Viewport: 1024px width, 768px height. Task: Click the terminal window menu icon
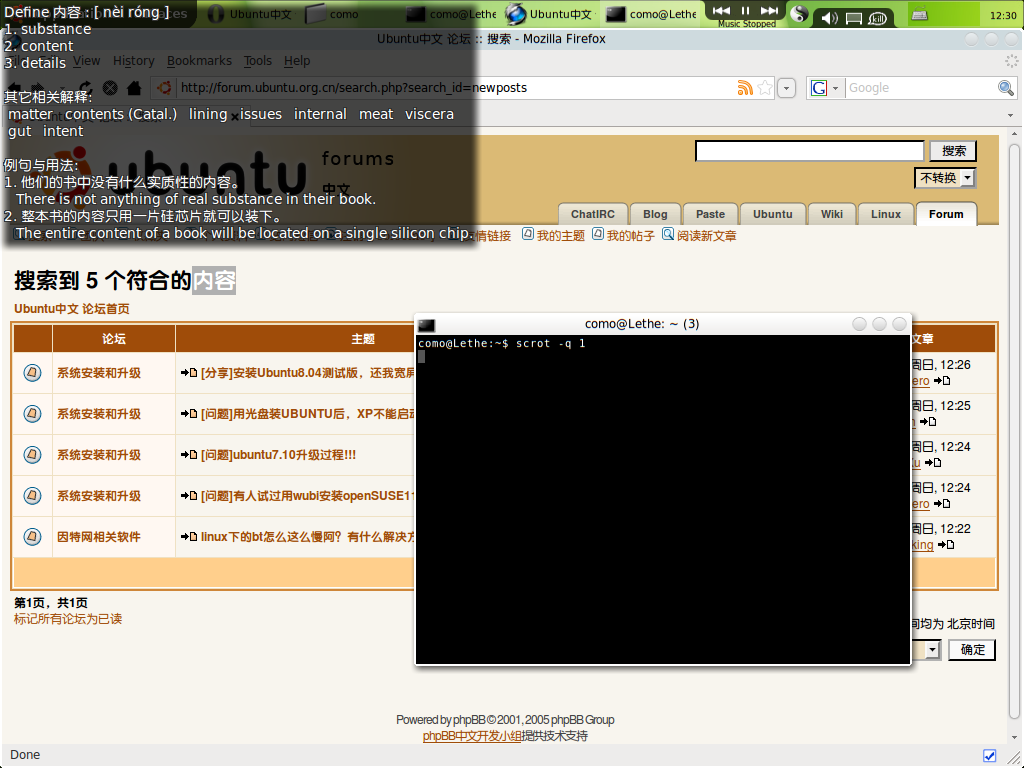point(426,325)
